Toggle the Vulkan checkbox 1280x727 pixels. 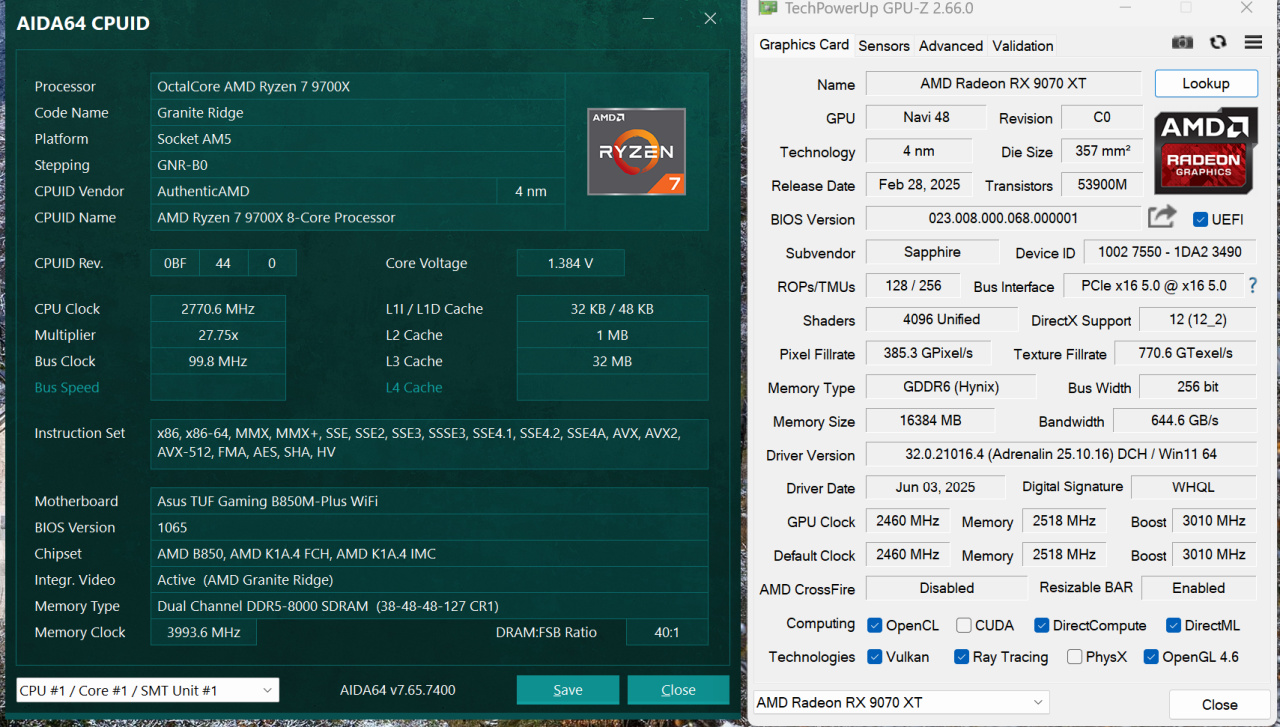[875, 657]
